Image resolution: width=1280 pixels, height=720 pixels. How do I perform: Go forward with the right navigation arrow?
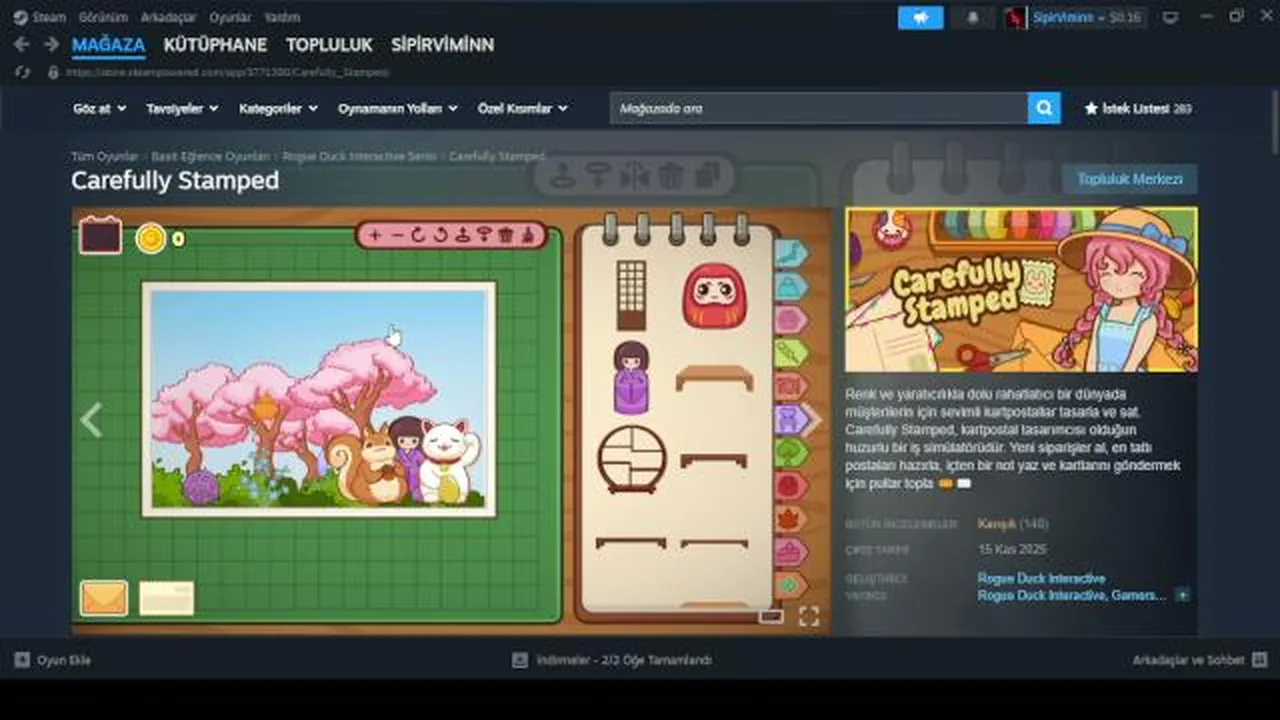51,45
